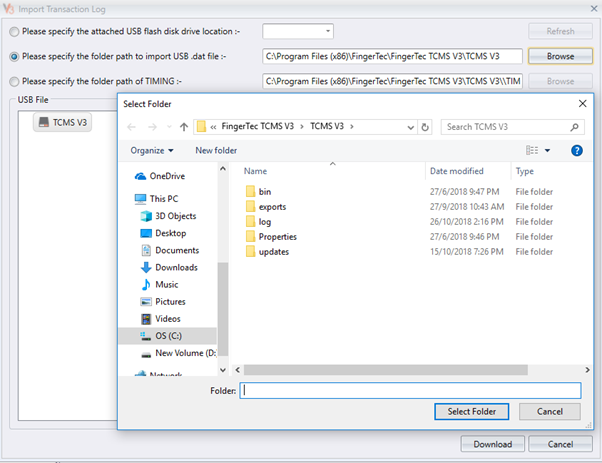This screenshot has height=463, width=602.
Task: Open Documents in the navigation pane
Action: (170, 250)
